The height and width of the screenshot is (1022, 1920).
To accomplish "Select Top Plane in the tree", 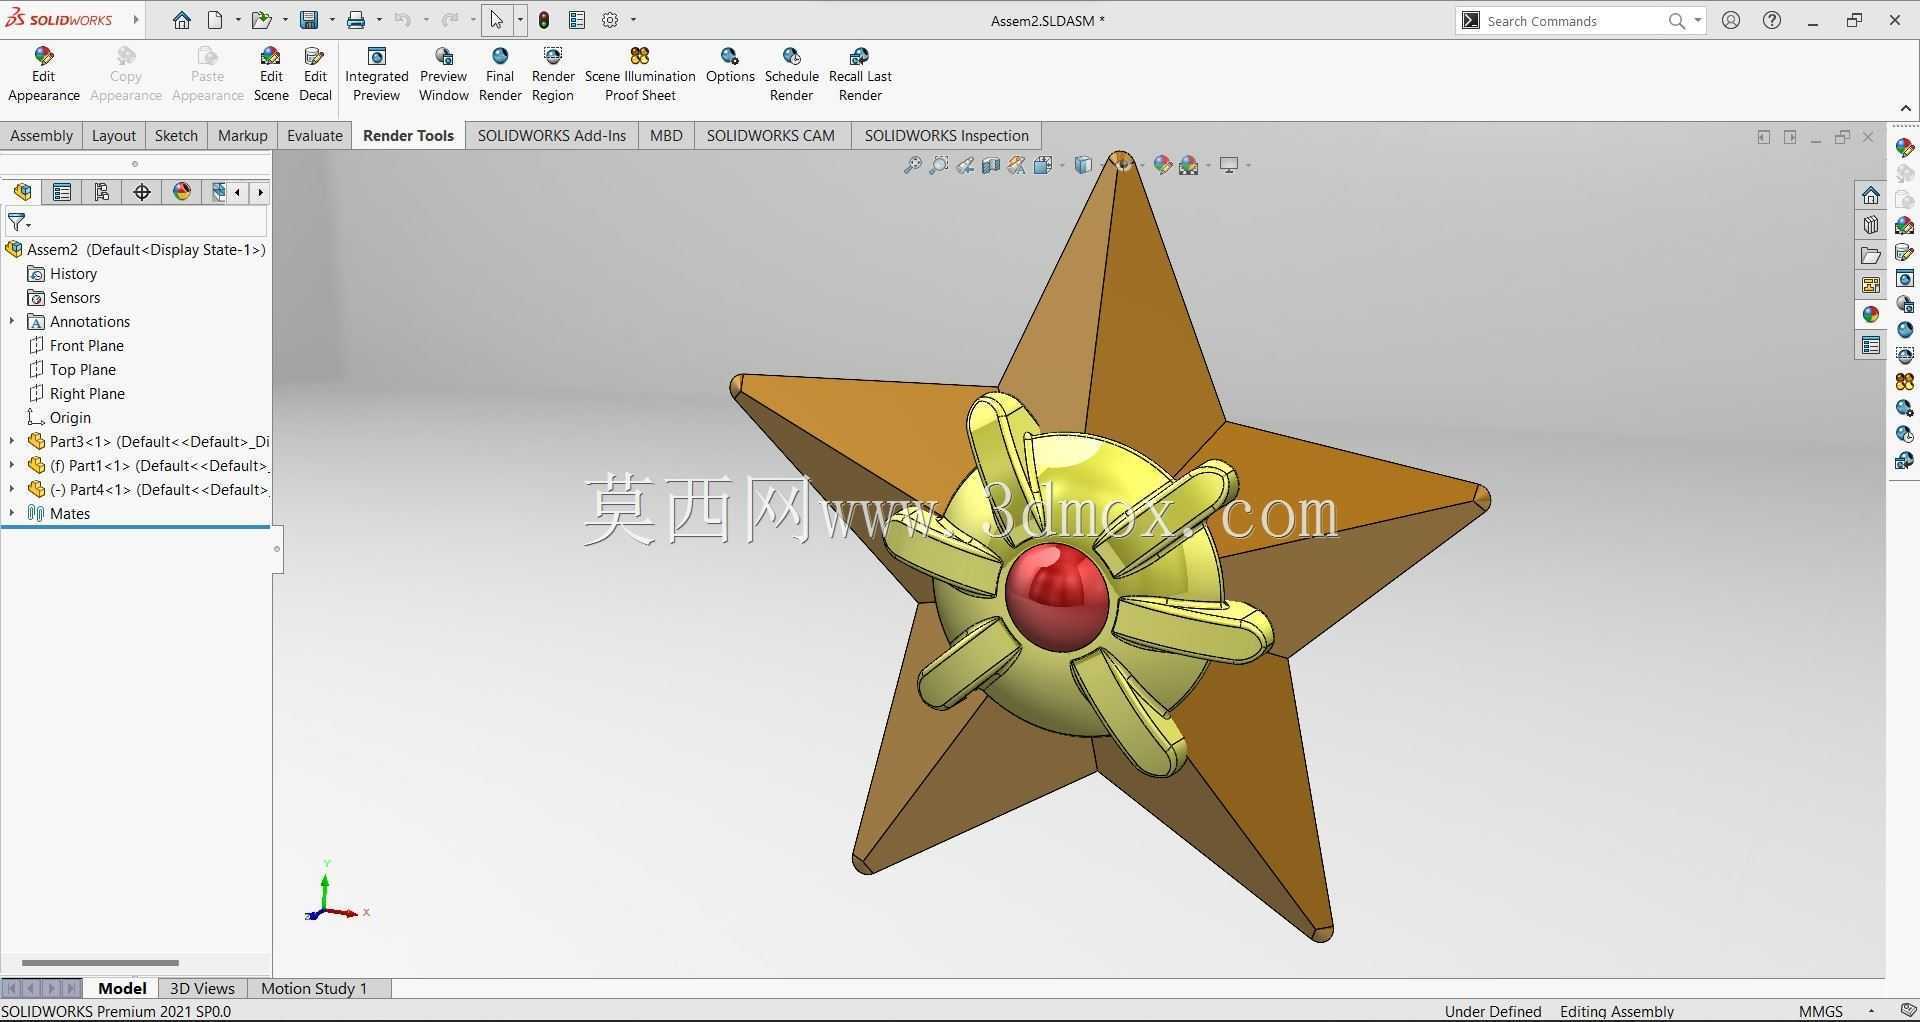I will 72,369.
